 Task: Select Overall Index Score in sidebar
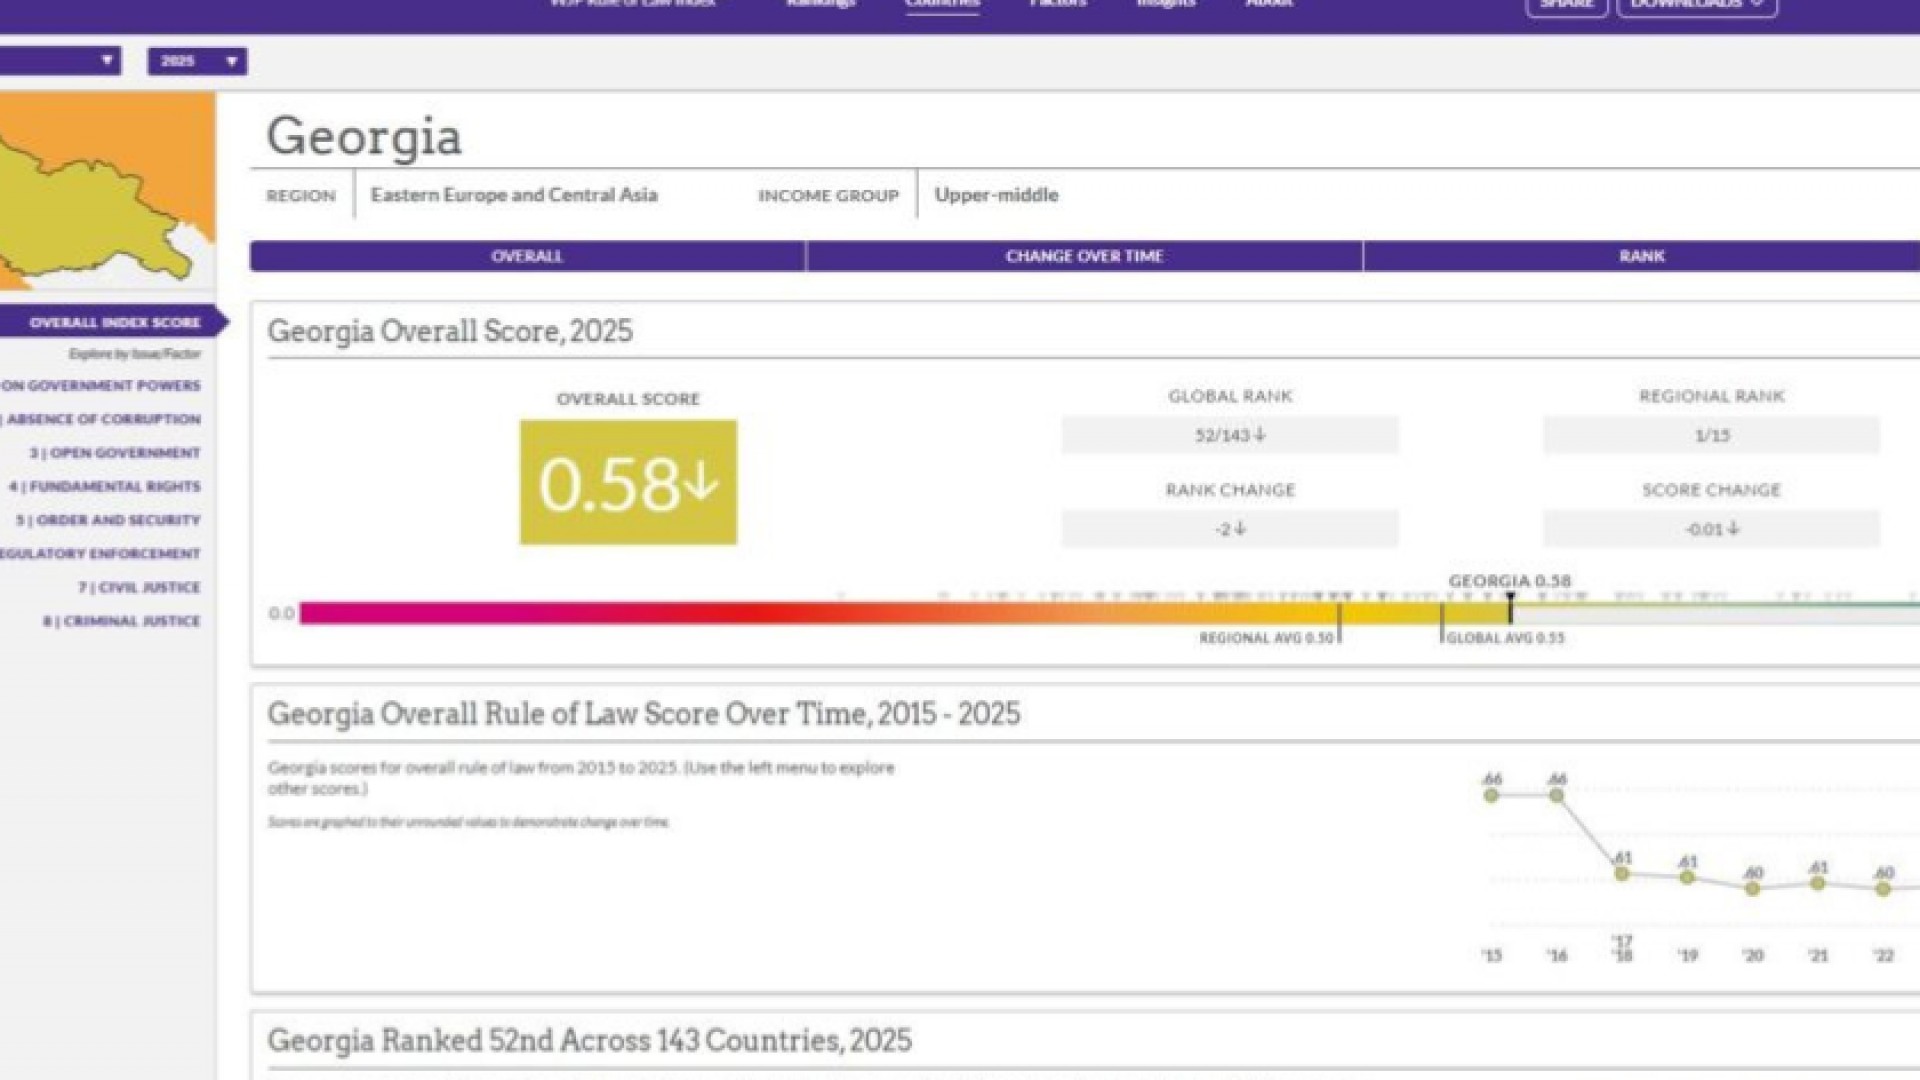pos(114,322)
